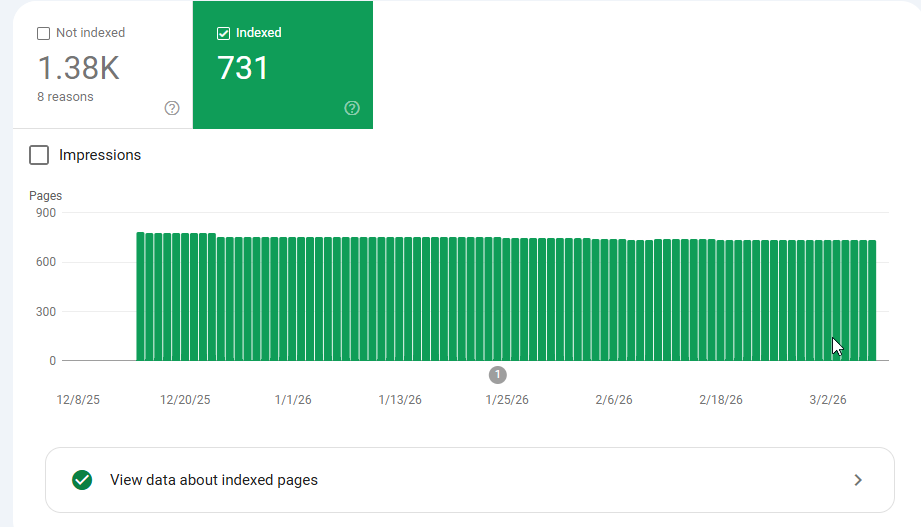Click the 300 value on Pages axis
This screenshot has width=921, height=527.
tap(46, 311)
